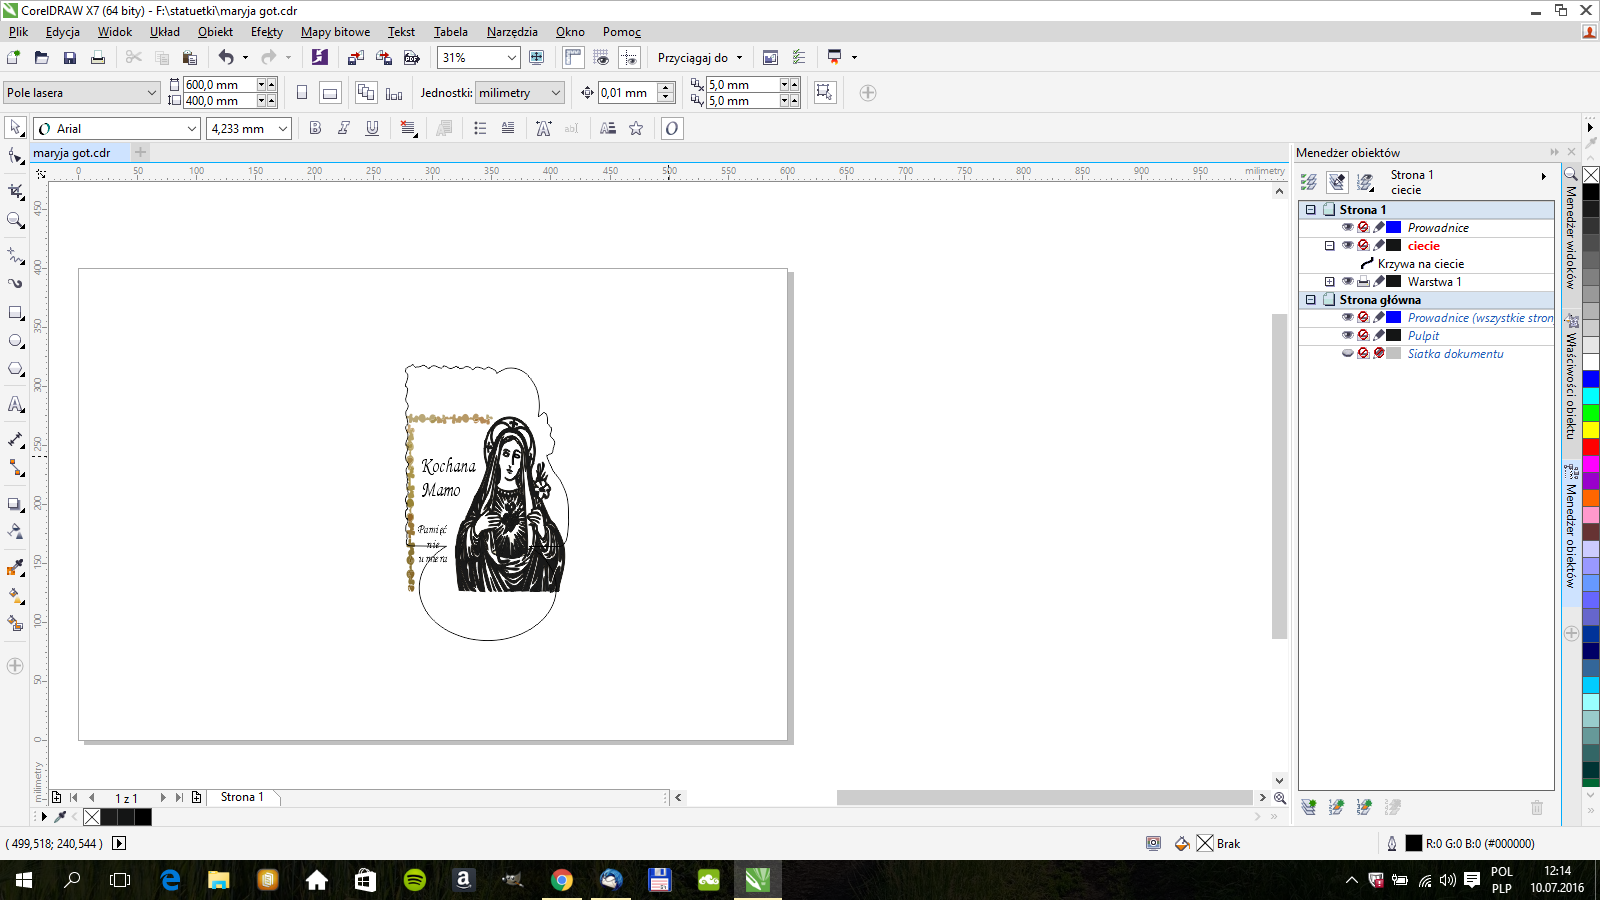Select the Zoom tool in toolbox
1600x900 pixels.
click(15, 221)
